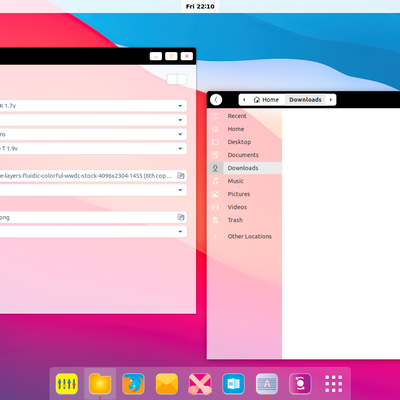Viewport: 400px width, 400px height.
Task: Select Desktop in the Files sidebar
Action: point(244,142)
